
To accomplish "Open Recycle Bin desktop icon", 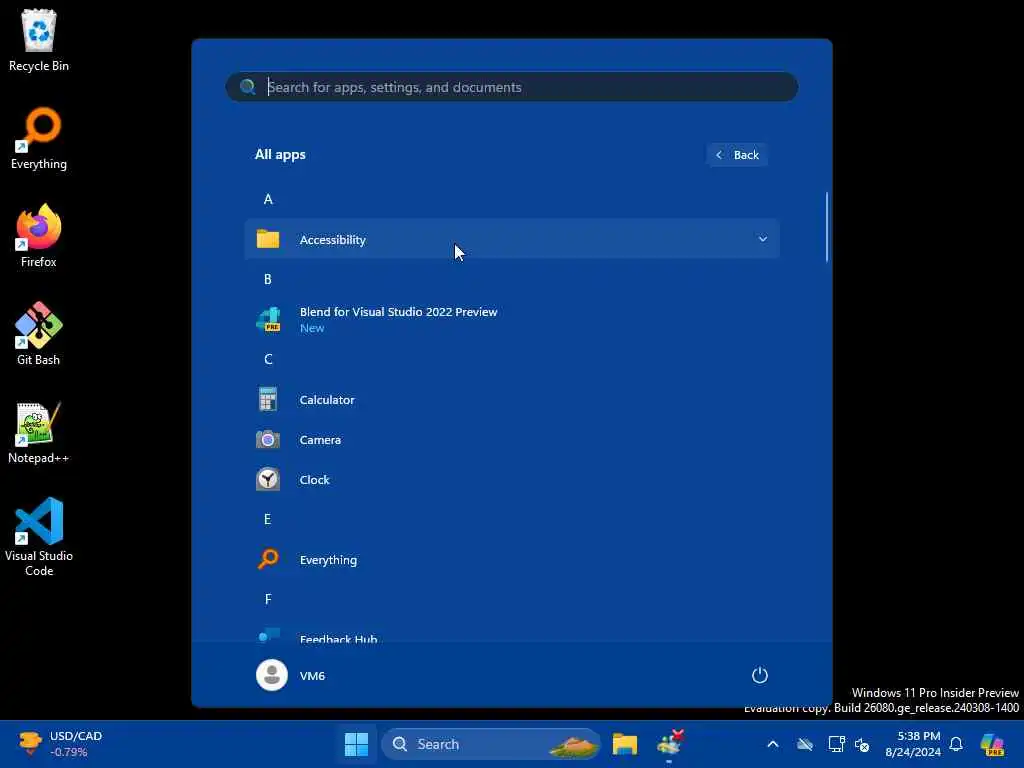I will coord(39,40).
